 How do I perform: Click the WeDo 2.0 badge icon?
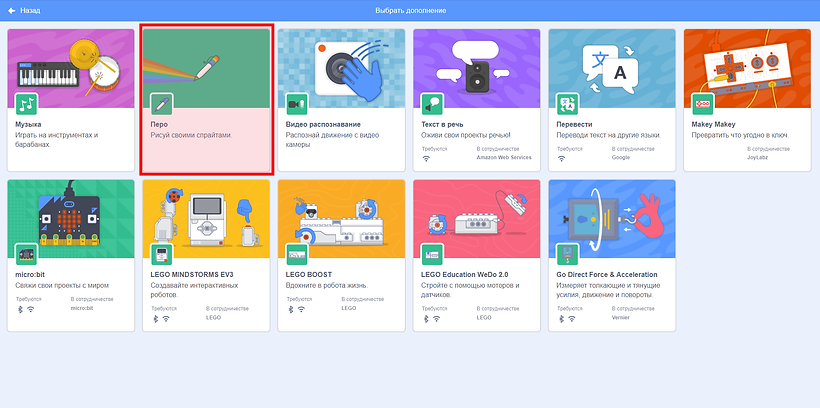(432, 254)
